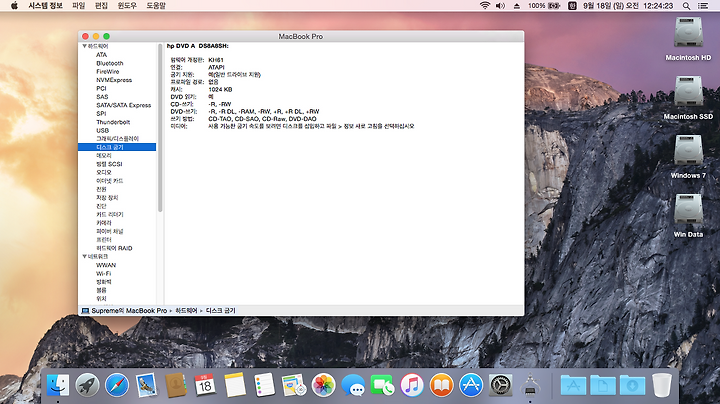Launch Launchpad rocket icon in Dock

click(x=87, y=385)
